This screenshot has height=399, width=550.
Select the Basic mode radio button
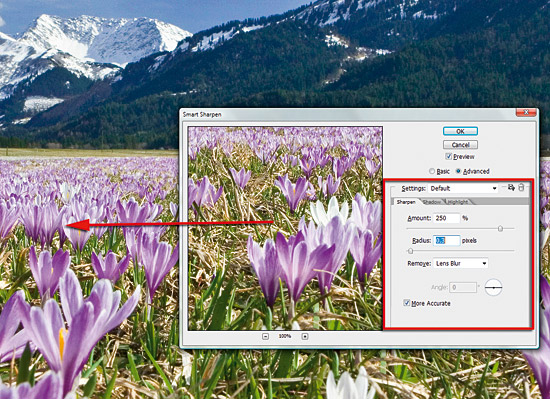tap(432, 171)
